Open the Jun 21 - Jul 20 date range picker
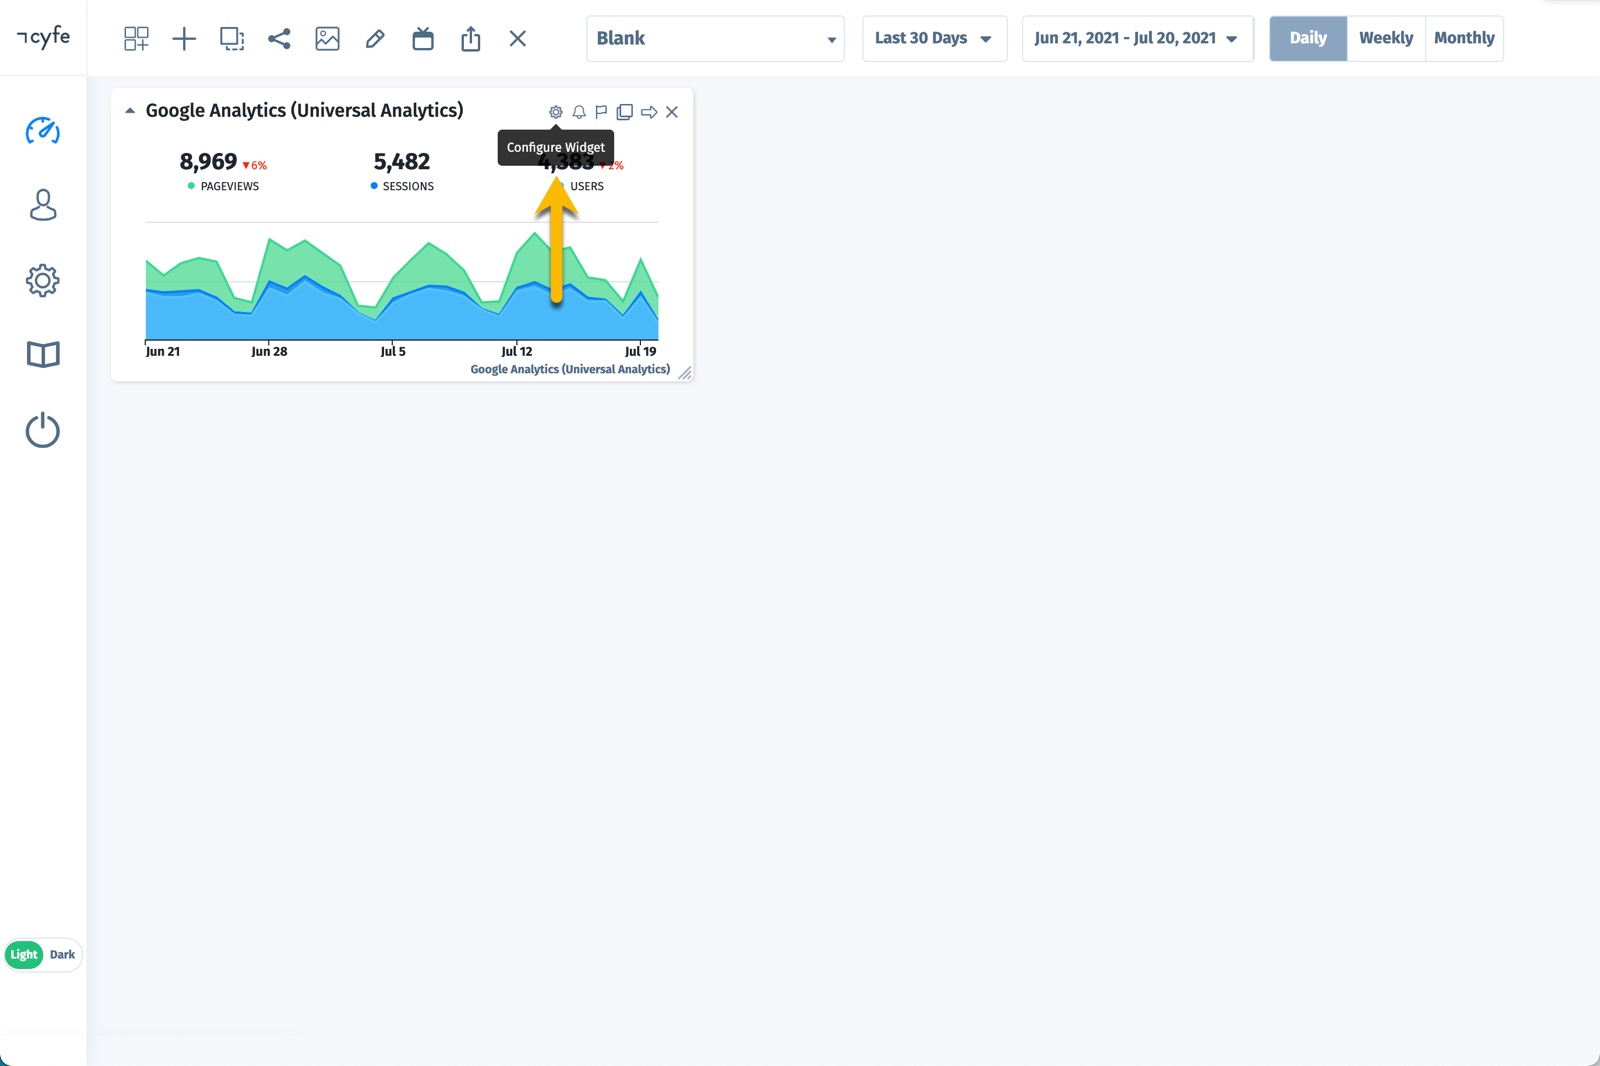The width and height of the screenshot is (1600, 1066). [x=1137, y=39]
